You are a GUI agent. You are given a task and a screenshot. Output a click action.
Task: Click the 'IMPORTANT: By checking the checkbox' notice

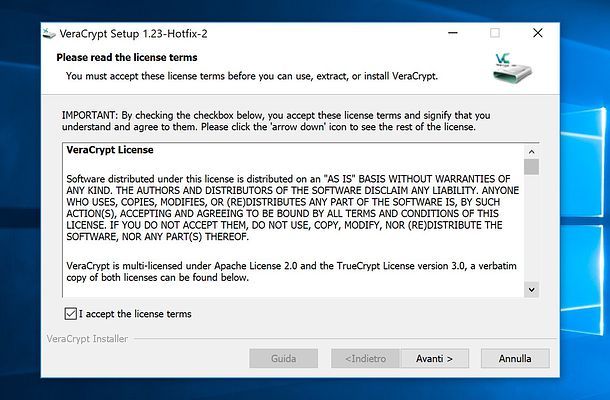pyautogui.click(x=276, y=121)
